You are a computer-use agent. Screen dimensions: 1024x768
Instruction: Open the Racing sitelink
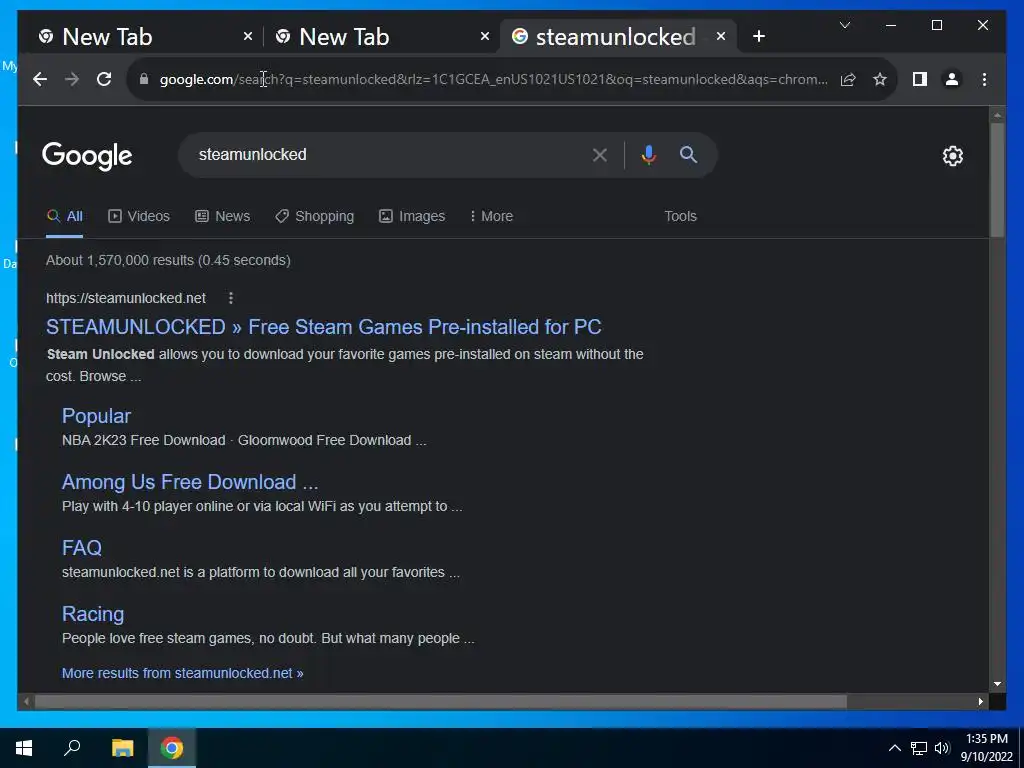pos(93,614)
